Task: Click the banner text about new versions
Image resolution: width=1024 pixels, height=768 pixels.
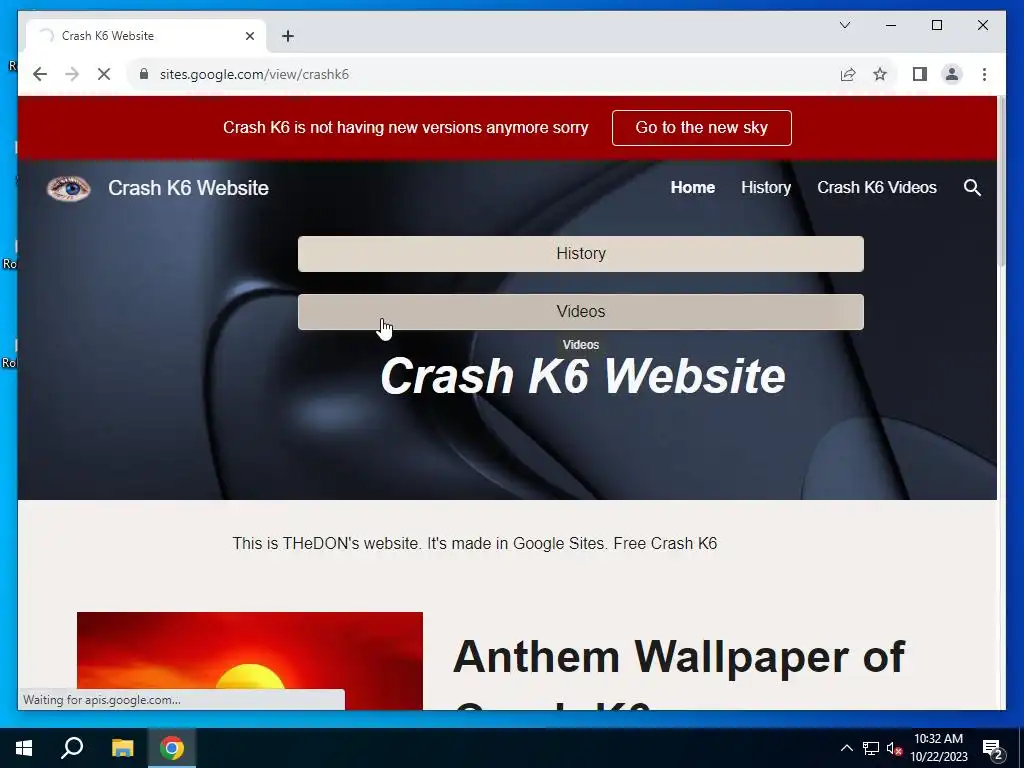Action: coord(406,127)
